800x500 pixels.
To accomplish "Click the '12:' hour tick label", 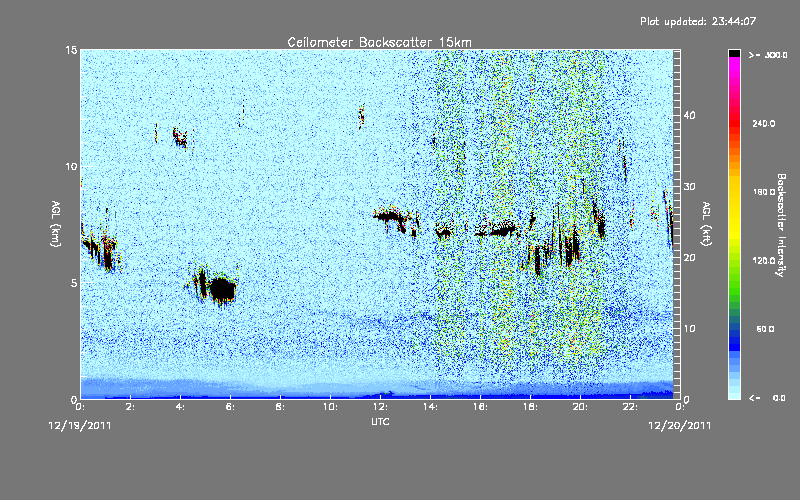I will [x=381, y=407].
